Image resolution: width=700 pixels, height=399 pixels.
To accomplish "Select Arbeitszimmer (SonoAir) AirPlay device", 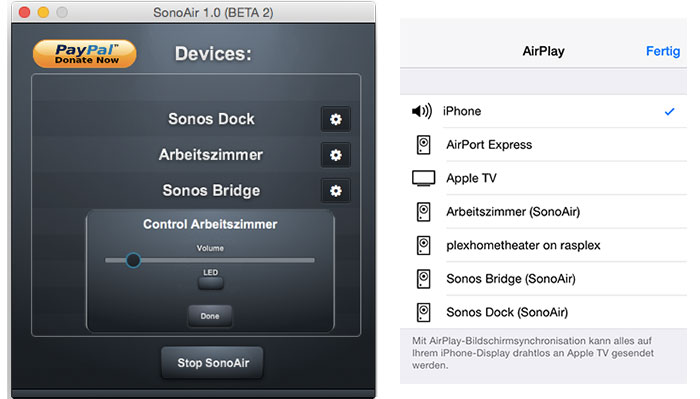I will pos(543,212).
